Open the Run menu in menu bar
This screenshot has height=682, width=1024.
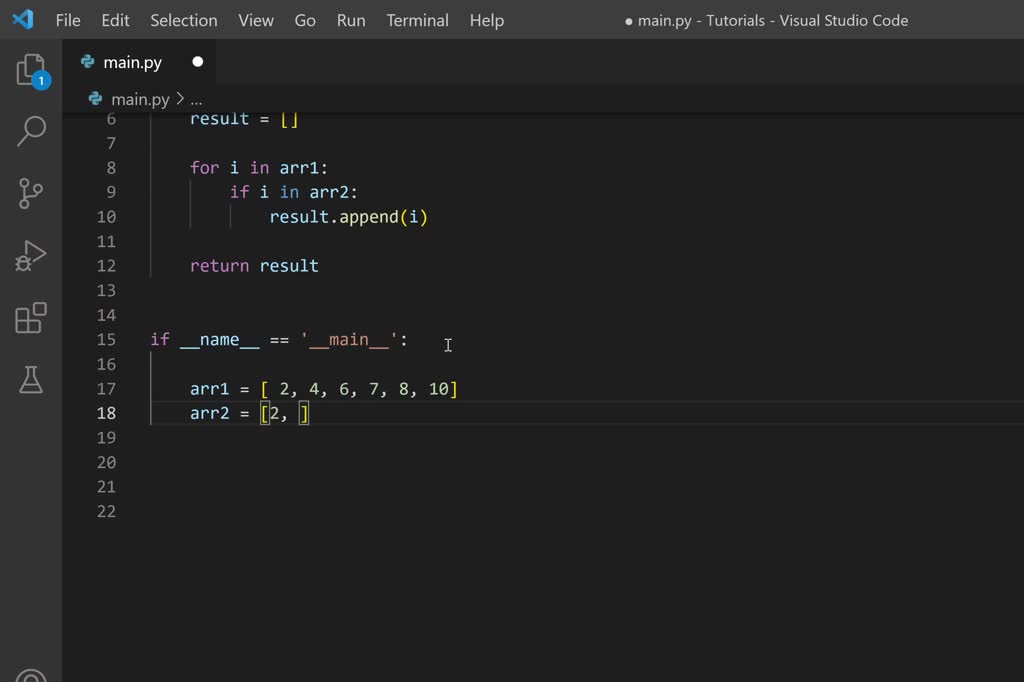[351, 20]
